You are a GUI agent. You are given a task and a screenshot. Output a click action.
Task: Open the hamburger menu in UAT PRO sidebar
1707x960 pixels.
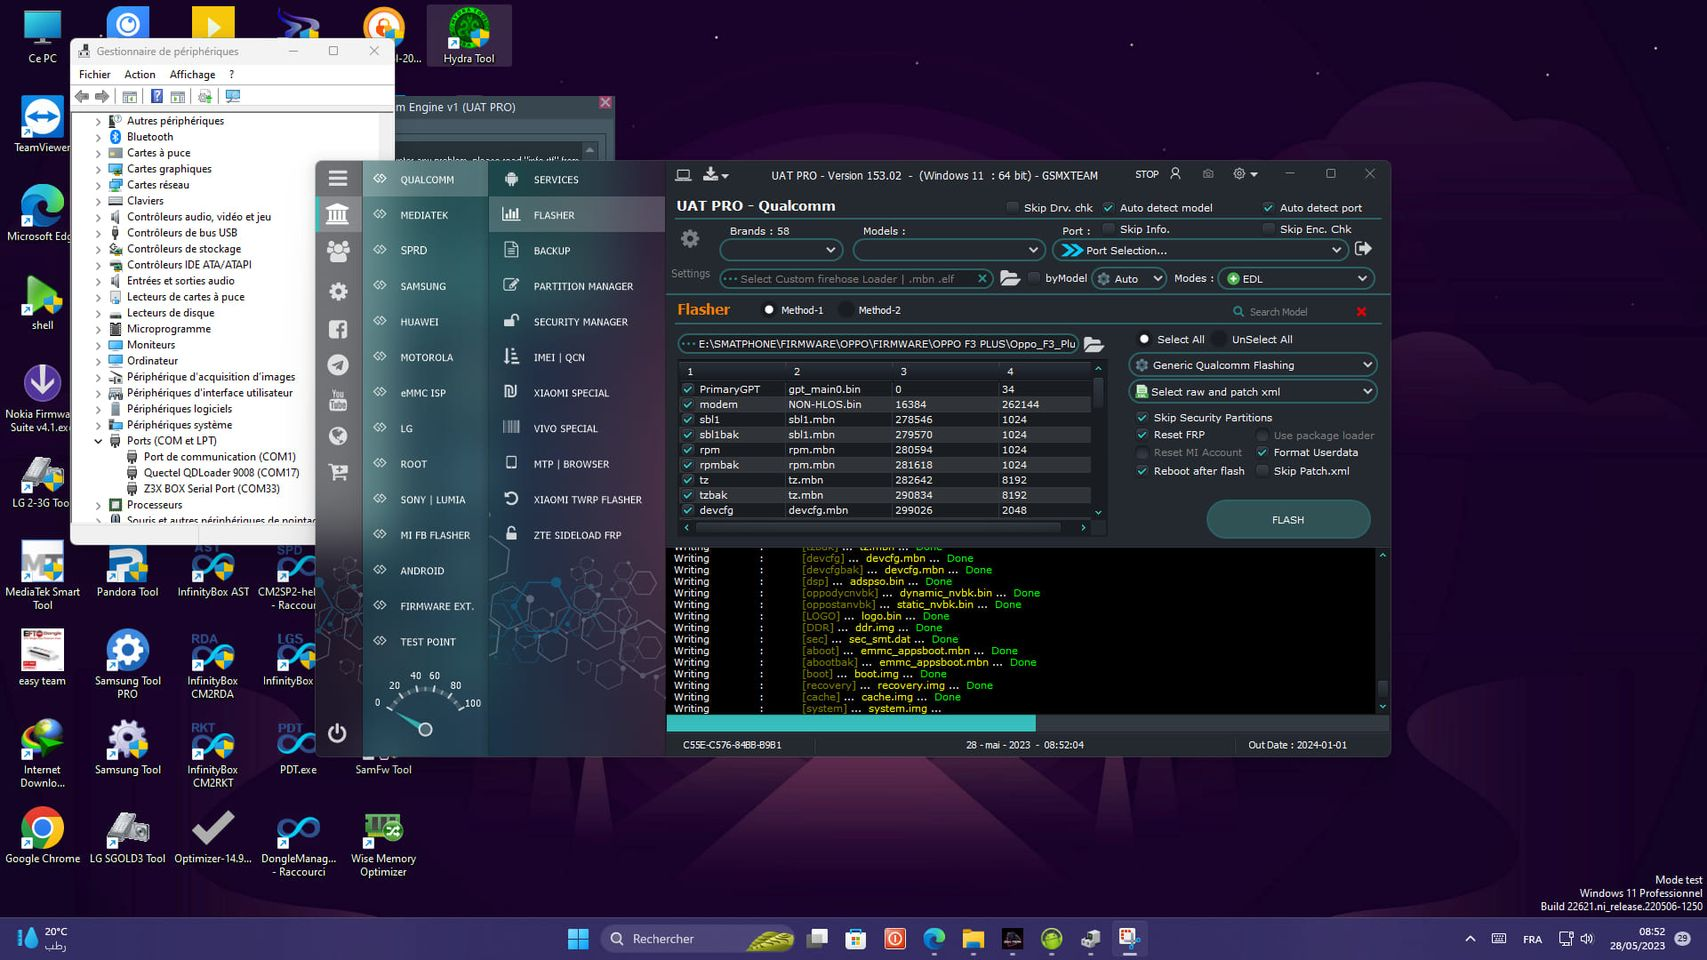coord(338,178)
